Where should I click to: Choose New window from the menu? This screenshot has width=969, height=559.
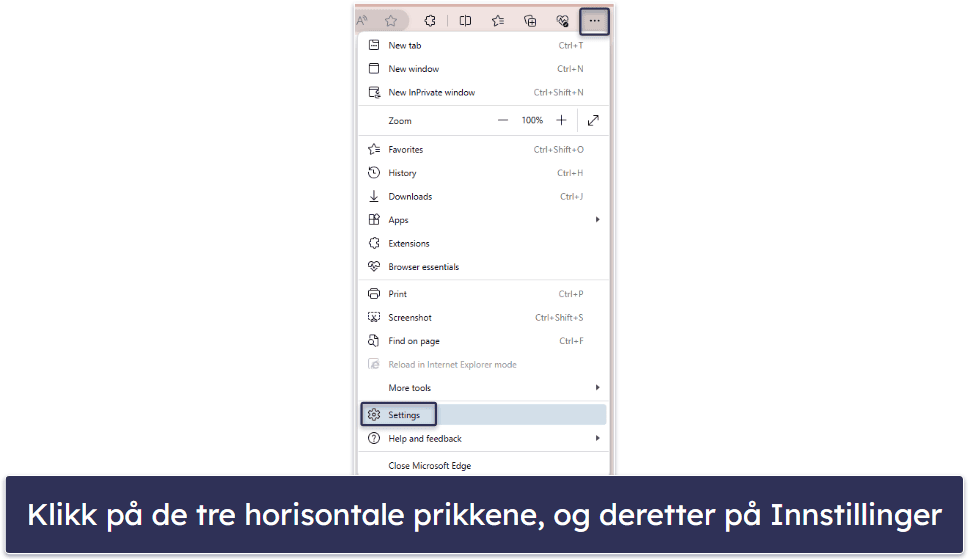(x=483, y=69)
